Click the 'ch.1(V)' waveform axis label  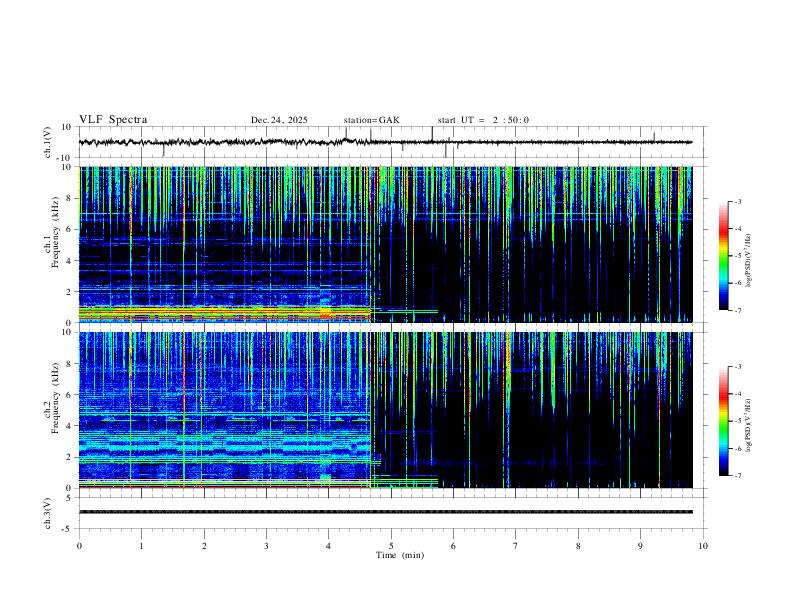[x=48, y=142]
